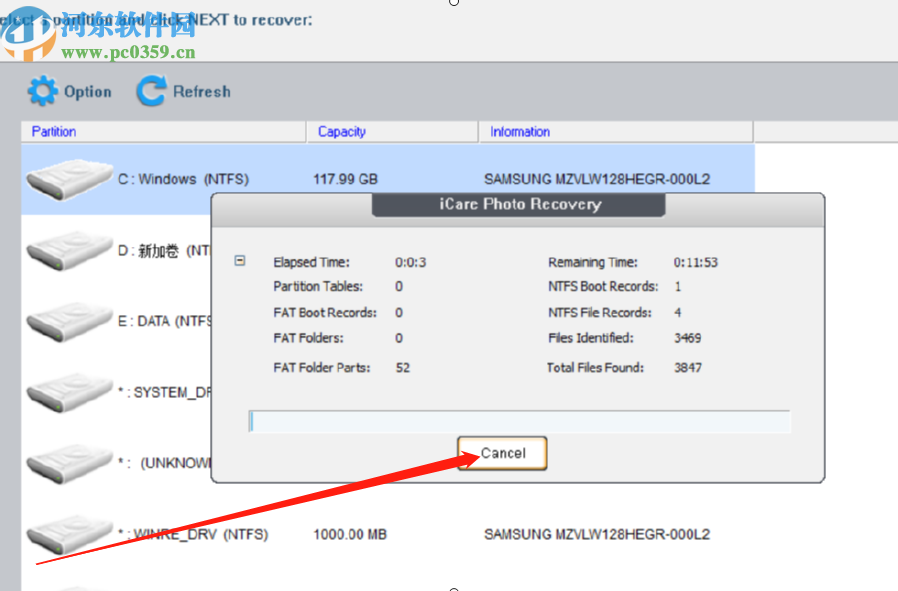
Task: Click SAMSUNG info in C: row
Action: point(597,179)
